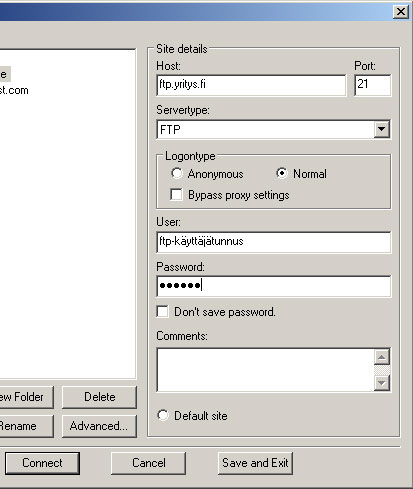Click the Comments scrollbar down arrow
The width and height of the screenshot is (413, 489).
click(x=382, y=383)
